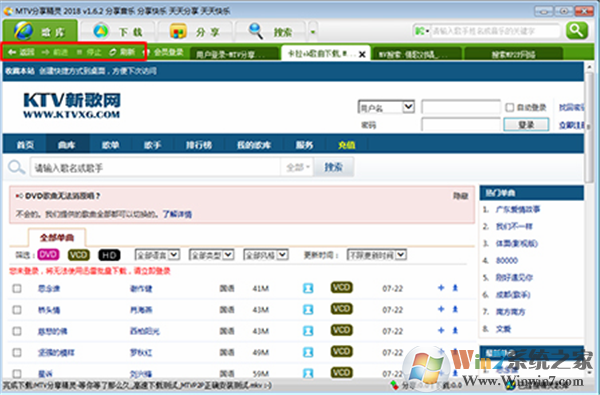Open artist icon in the 49M row
Image resolution: width=600 pixels, height=395 pixels.
coord(308,352)
